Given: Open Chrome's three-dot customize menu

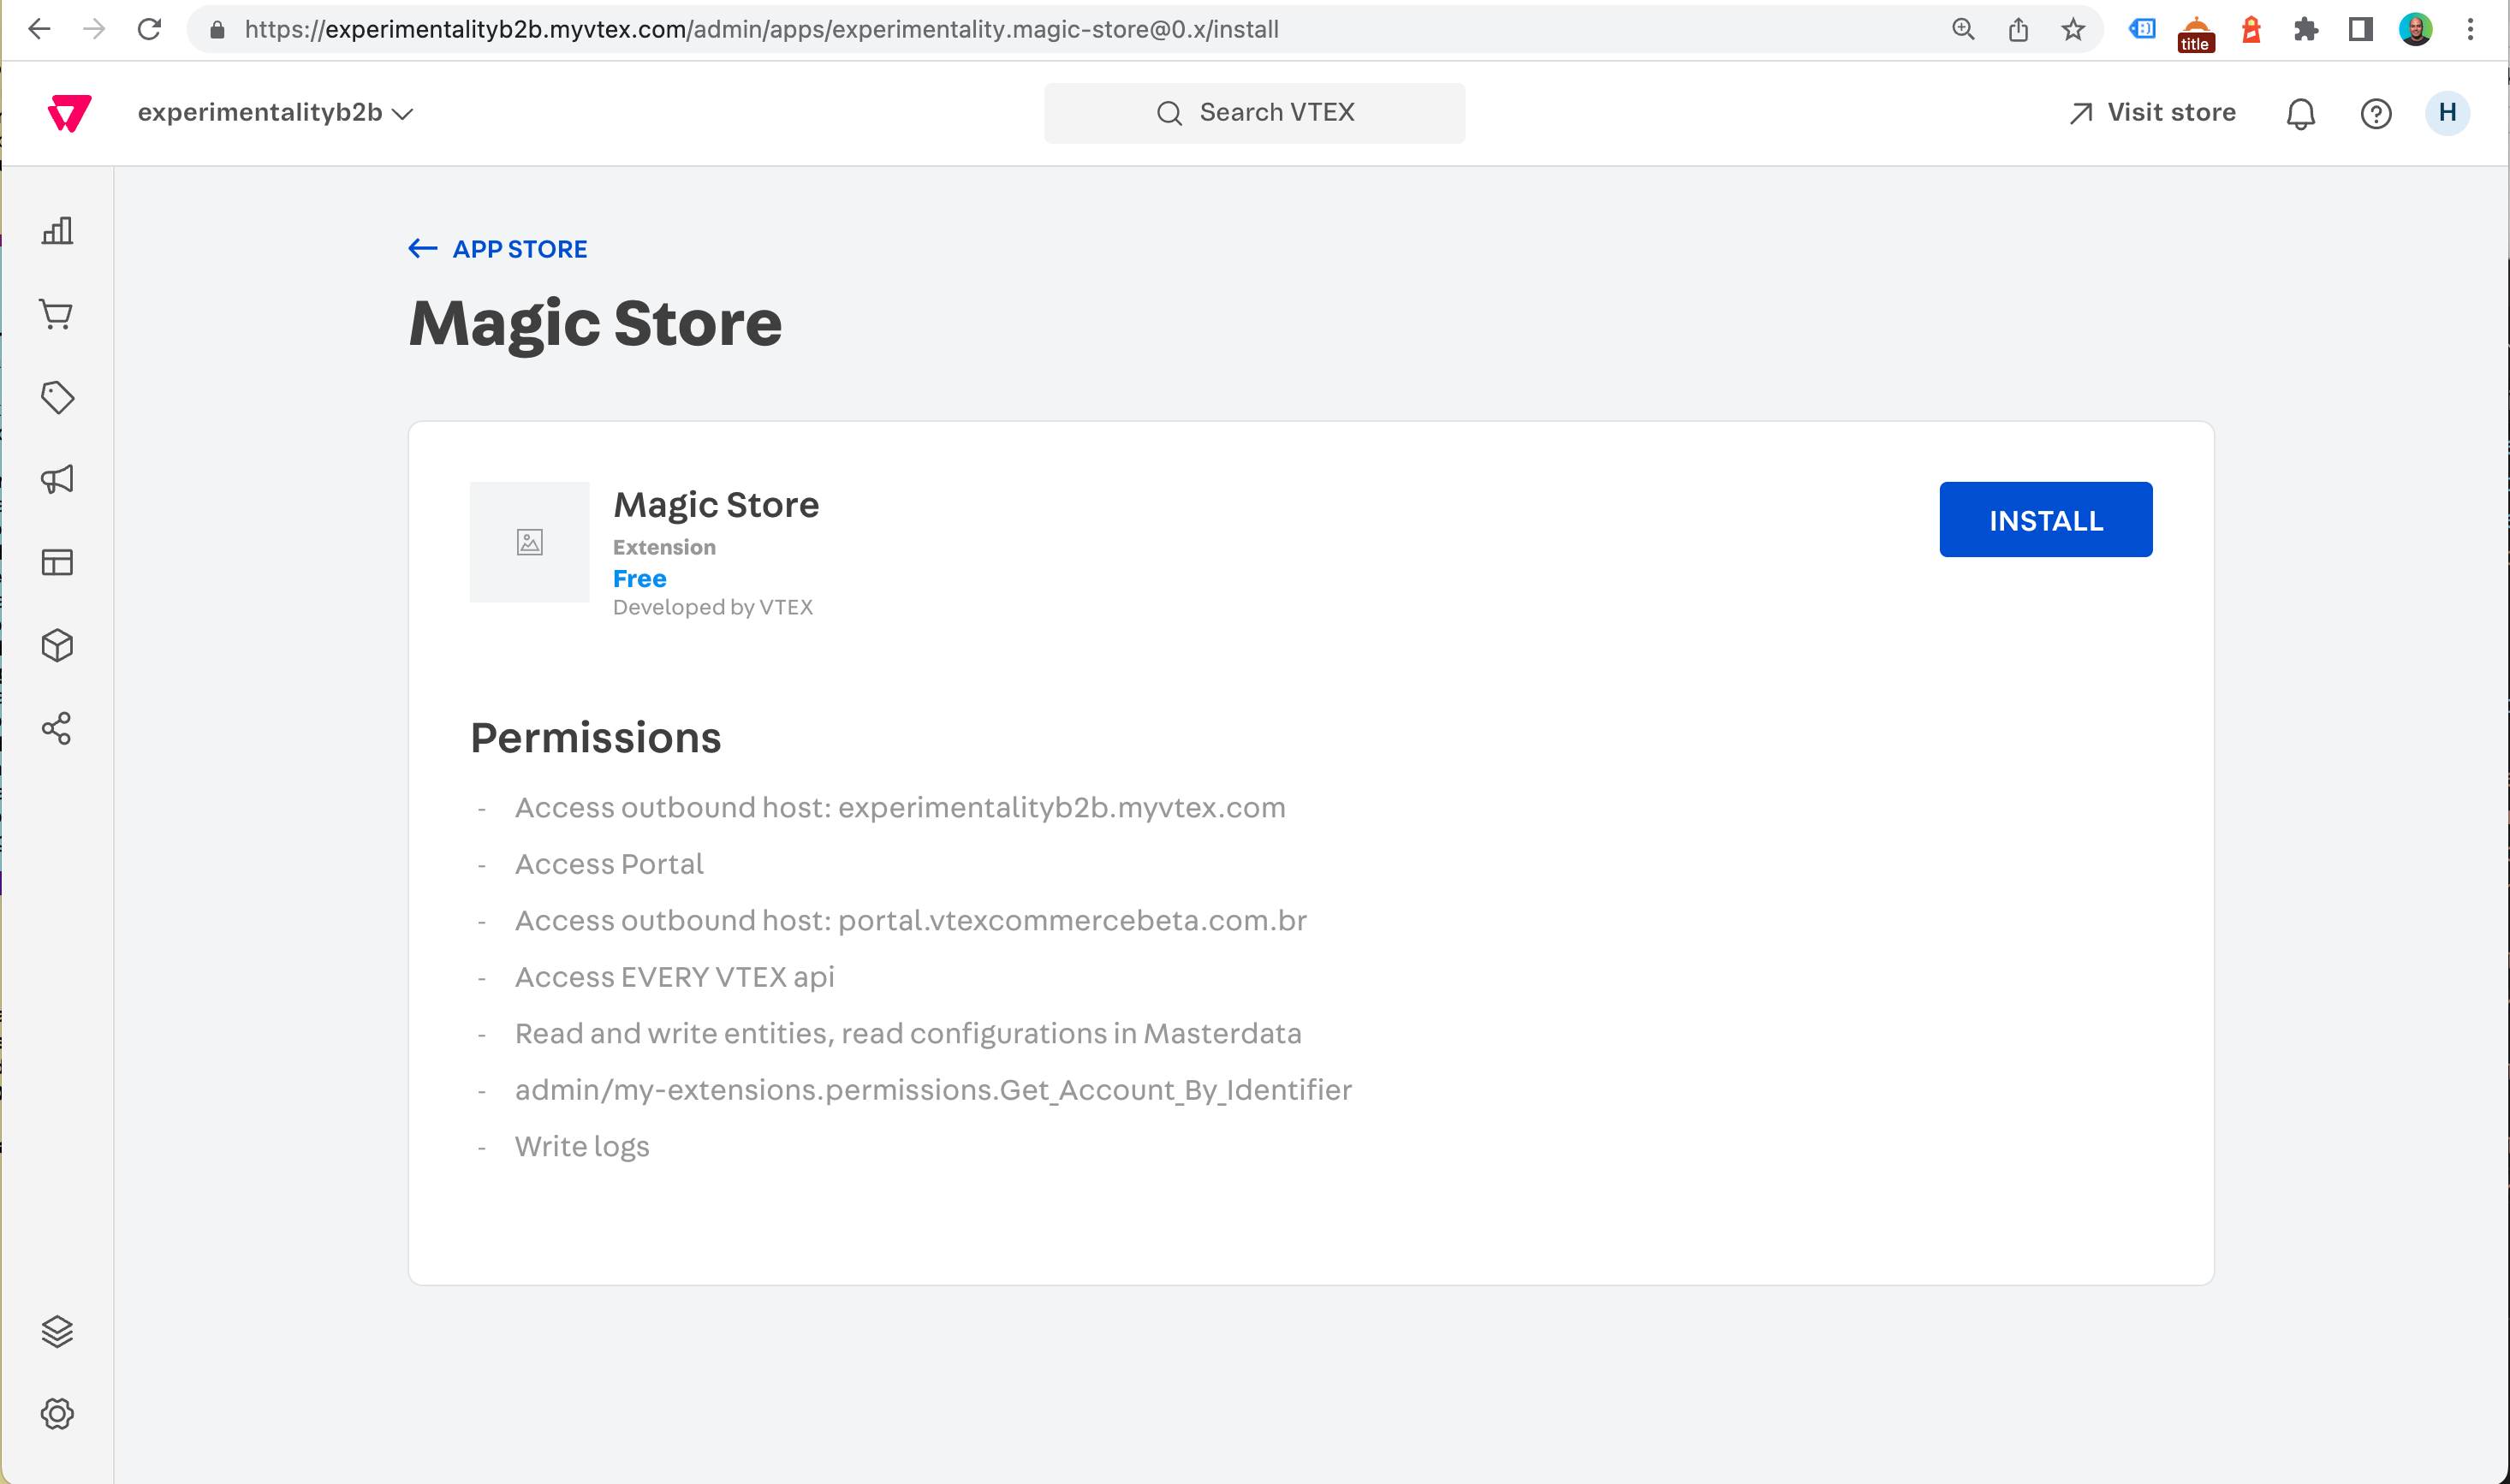Looking at the screenshot, I should [2470, 29].
